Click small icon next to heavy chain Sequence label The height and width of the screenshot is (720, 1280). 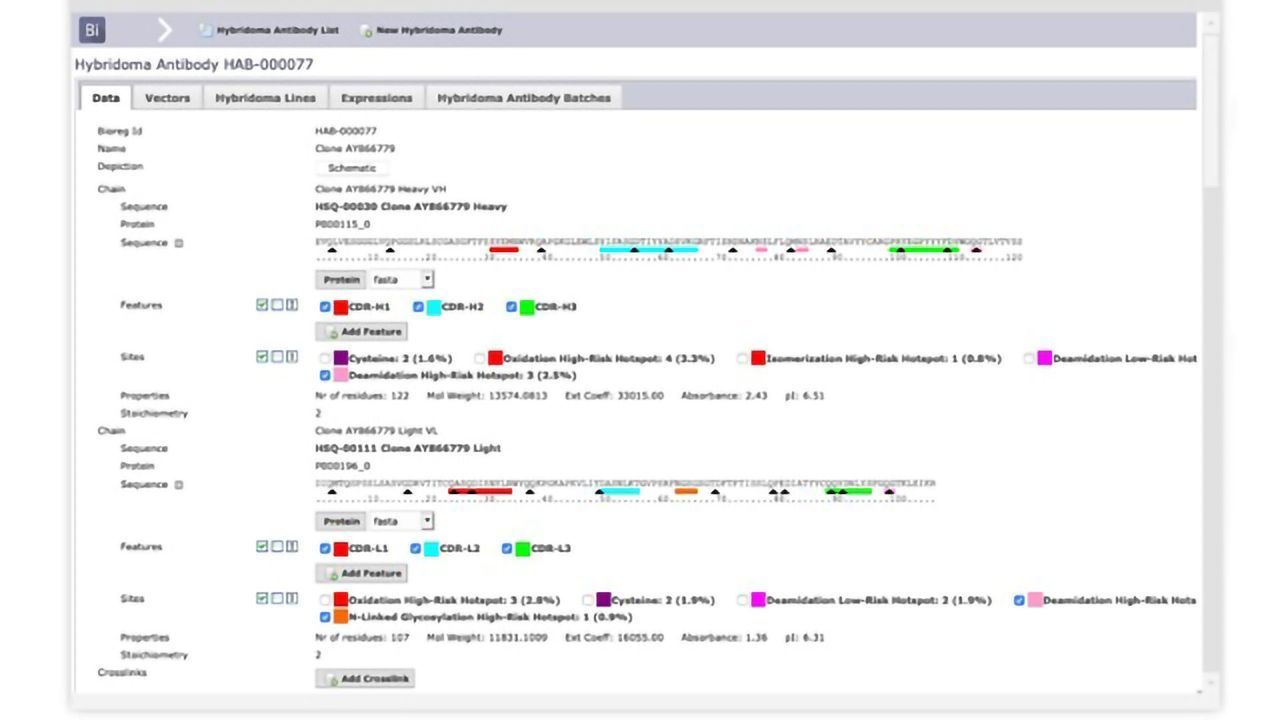pyautogui.click(x=179, y=243)
